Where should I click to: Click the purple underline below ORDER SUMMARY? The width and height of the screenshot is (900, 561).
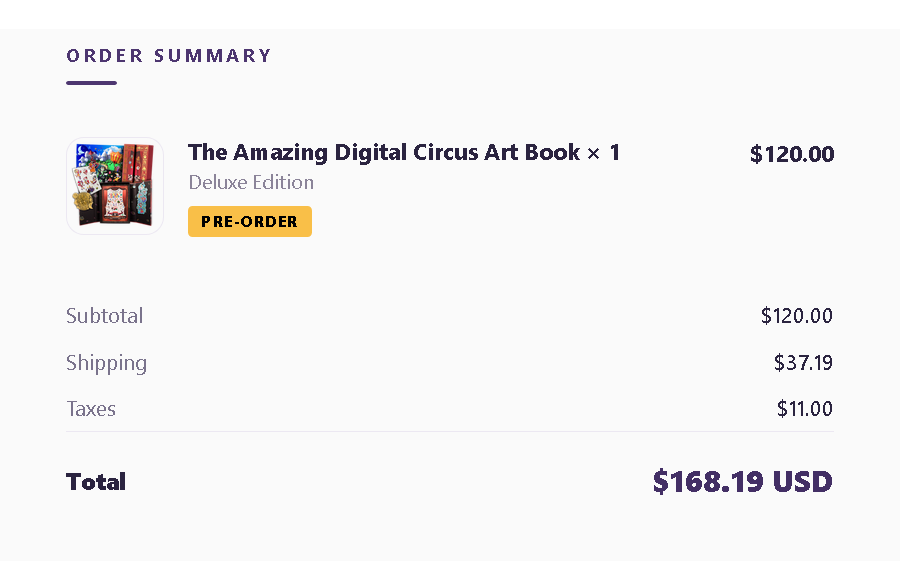pos(91,83)
